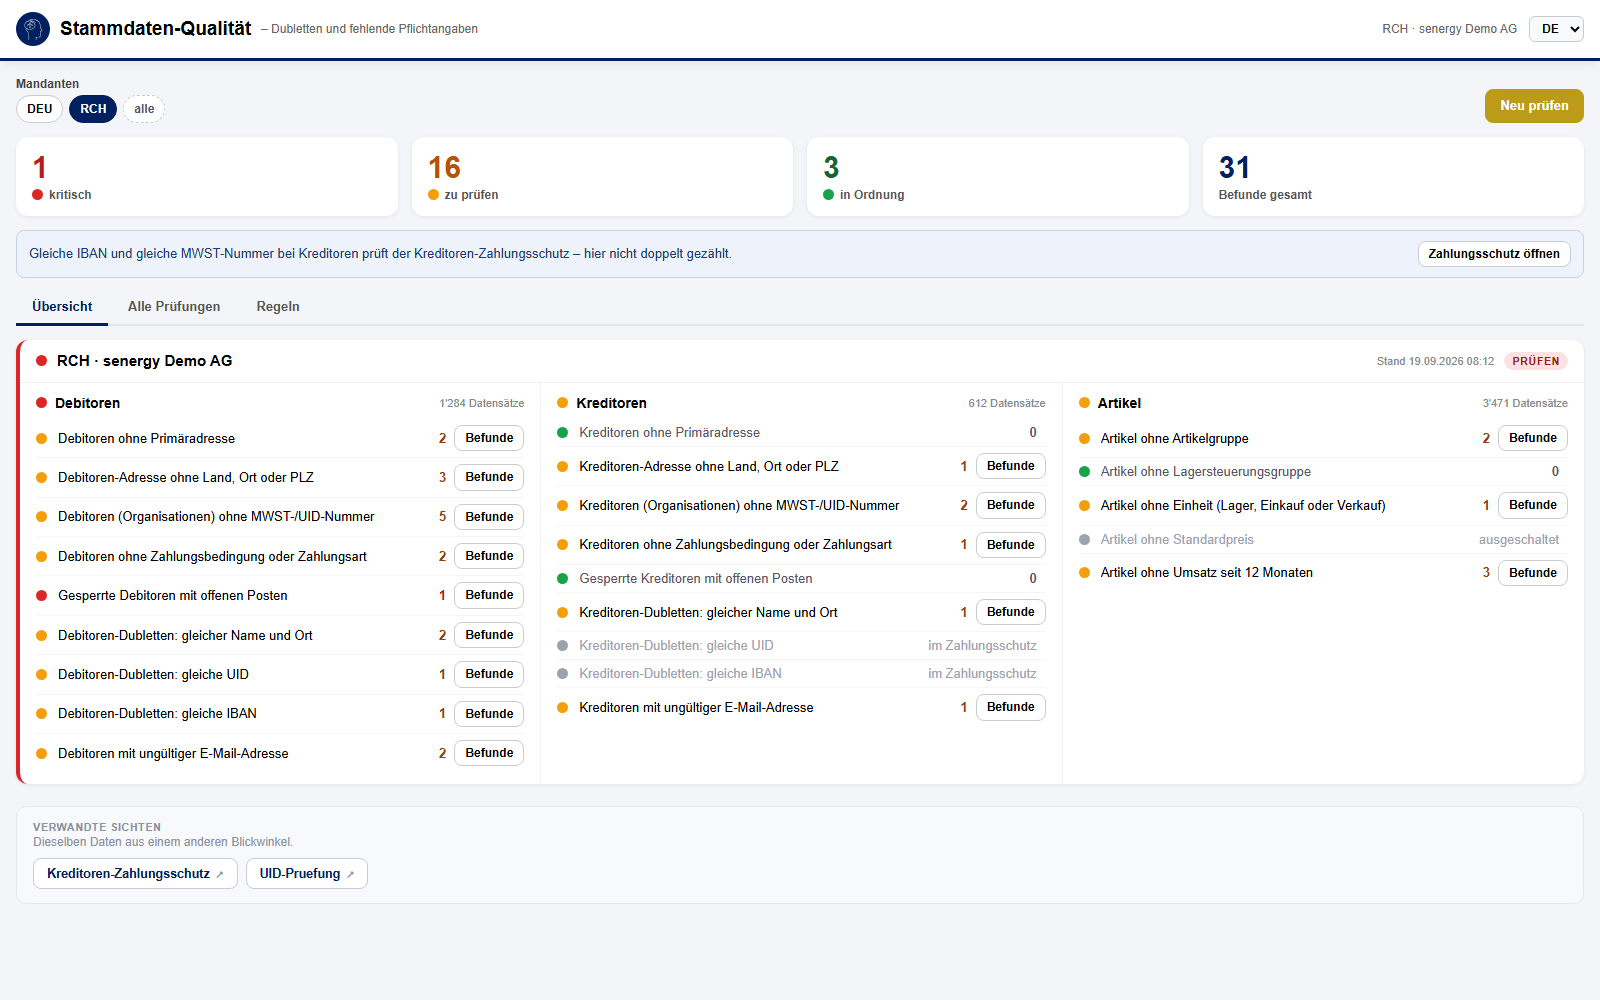Image resolution: width=1600 pixels, height=1000 pixels.
Task: Open Befunde for Debitoren ohne MWST-/UID-Nummer
Action: point(489,517)
